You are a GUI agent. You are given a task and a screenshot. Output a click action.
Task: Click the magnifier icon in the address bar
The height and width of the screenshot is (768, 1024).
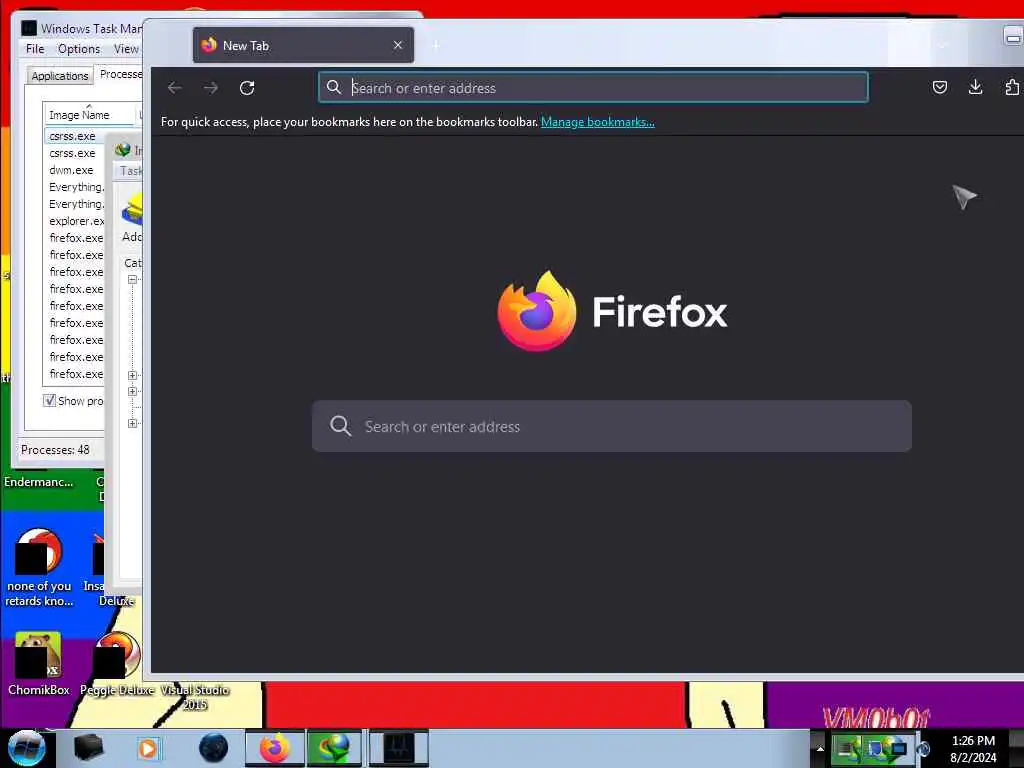tap(334, 87)
